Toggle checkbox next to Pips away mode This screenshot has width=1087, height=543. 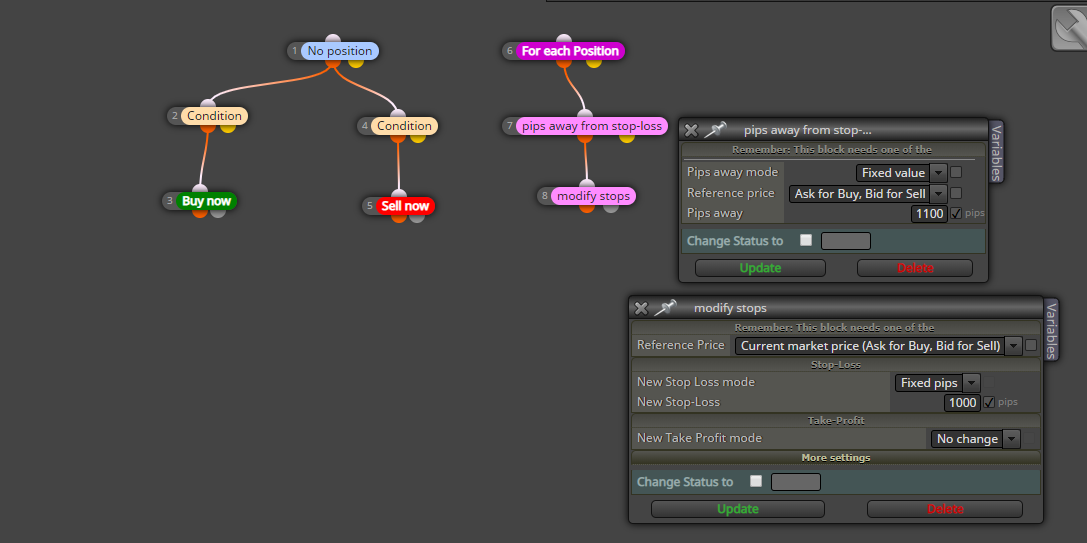(956, 172)
